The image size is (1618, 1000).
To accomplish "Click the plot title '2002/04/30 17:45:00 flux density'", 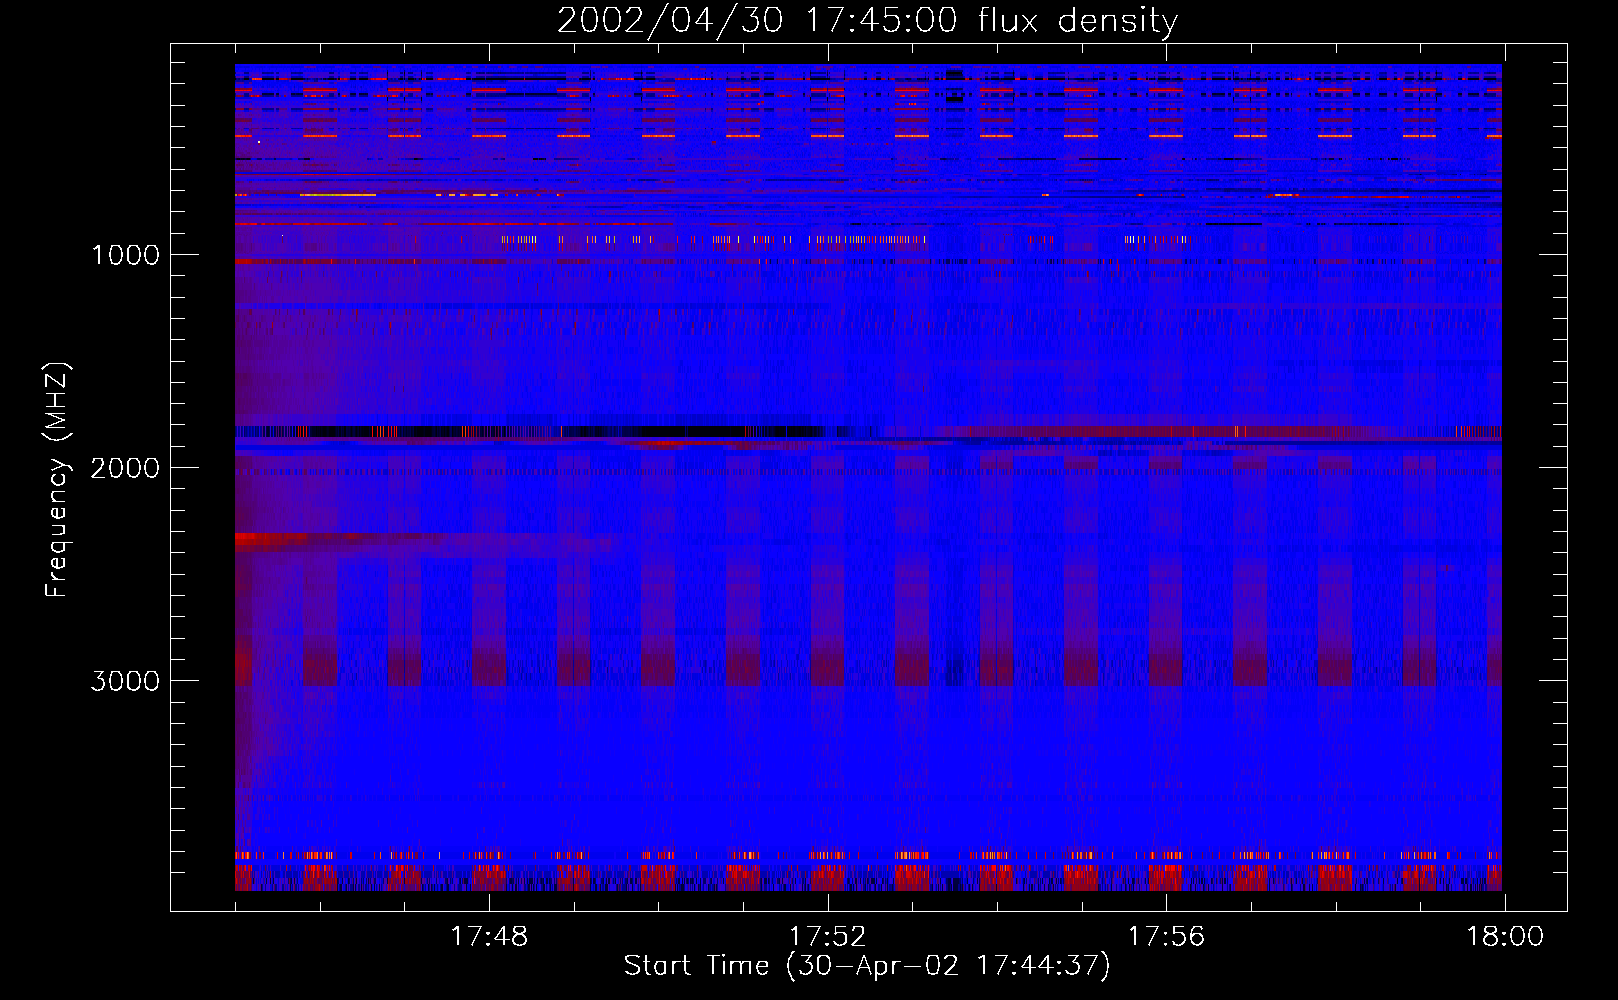I will 867,21.
